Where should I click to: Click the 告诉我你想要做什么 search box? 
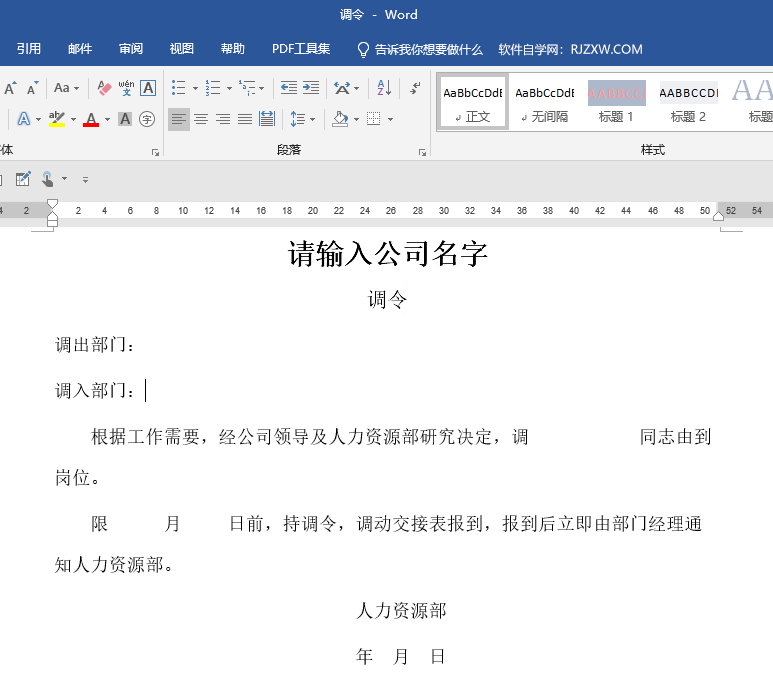tap(420, 49)
